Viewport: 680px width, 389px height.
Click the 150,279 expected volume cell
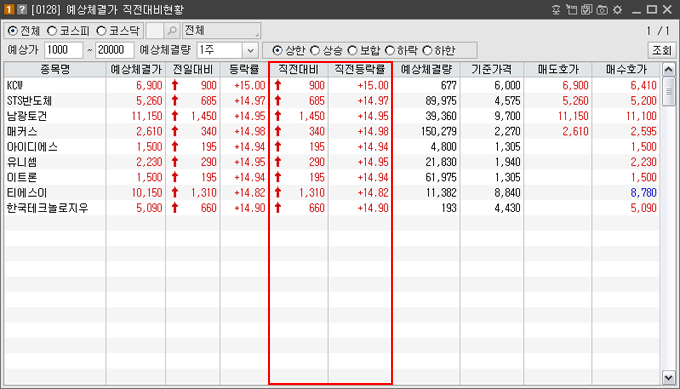[438, 131]
